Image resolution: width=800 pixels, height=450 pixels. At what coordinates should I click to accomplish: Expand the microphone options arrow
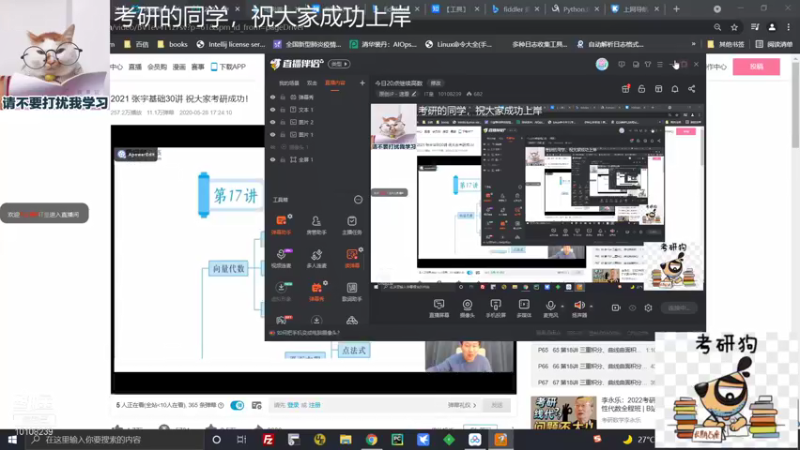coord(562,306)
